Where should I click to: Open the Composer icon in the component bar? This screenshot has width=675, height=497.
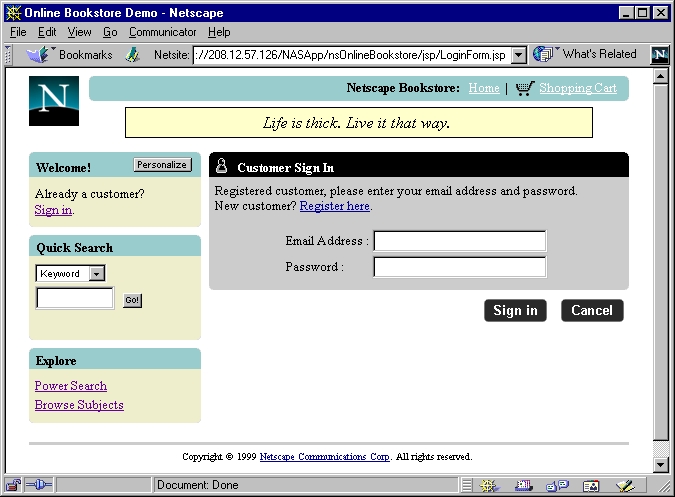[625, 486]
